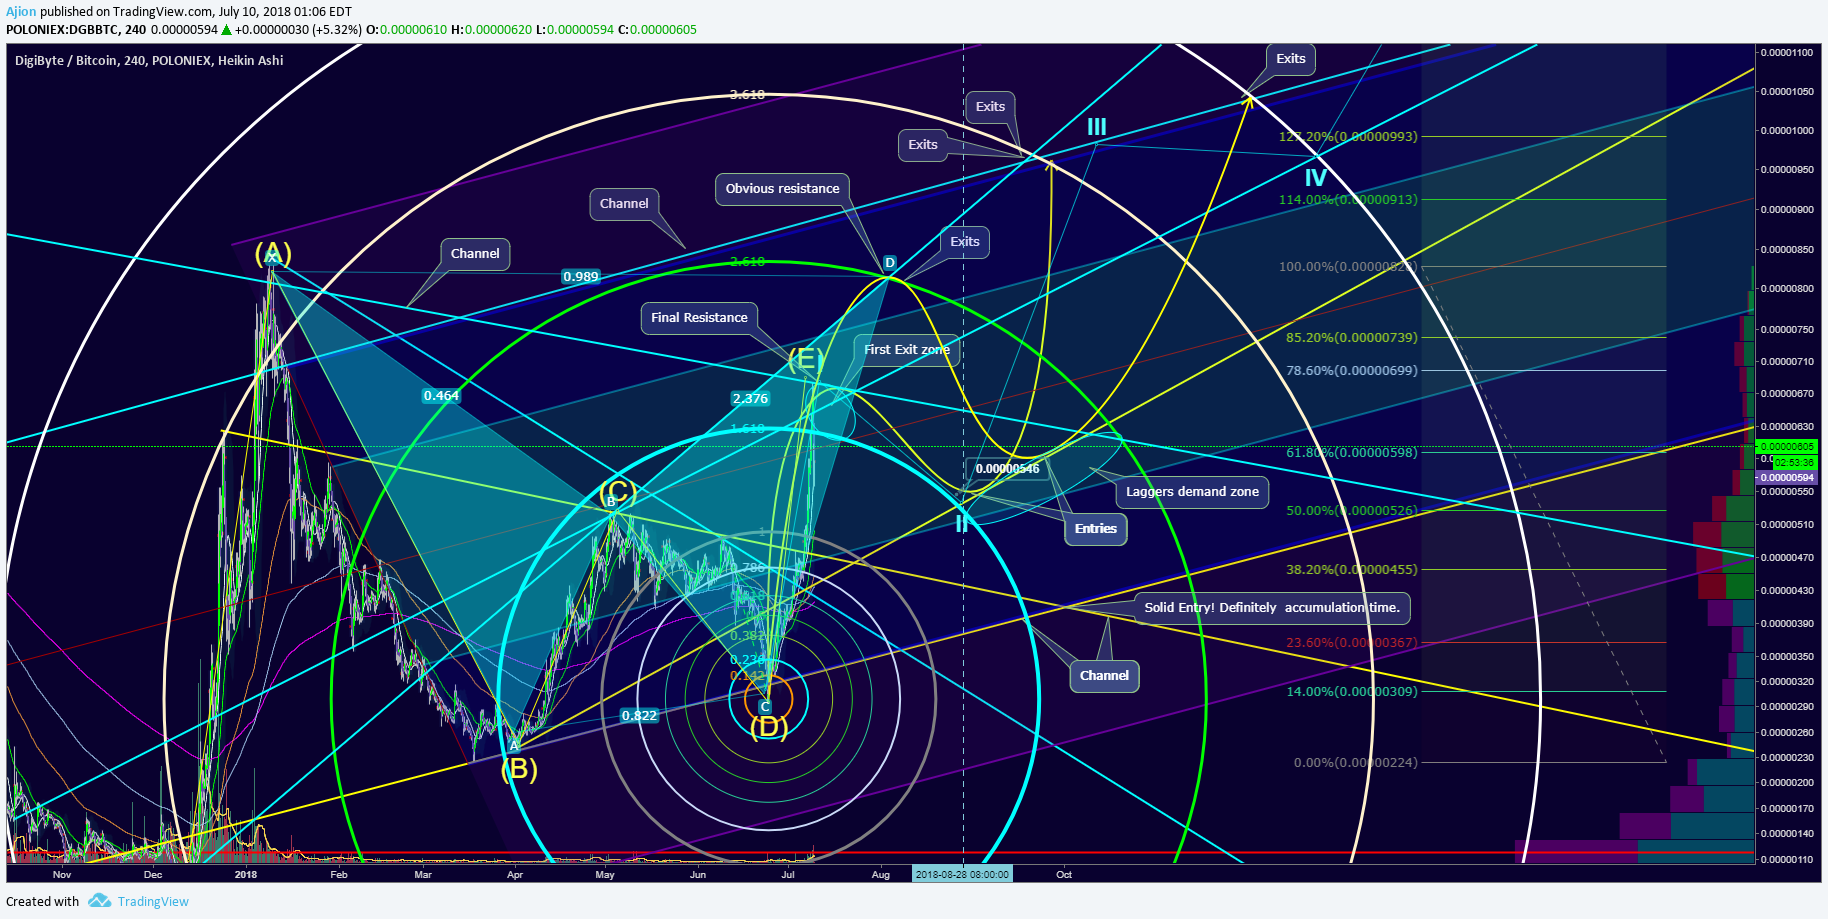This screenshot has height=919, width=1828.
Task: Click the yellow (B) wave label
Action: (519, 769)
